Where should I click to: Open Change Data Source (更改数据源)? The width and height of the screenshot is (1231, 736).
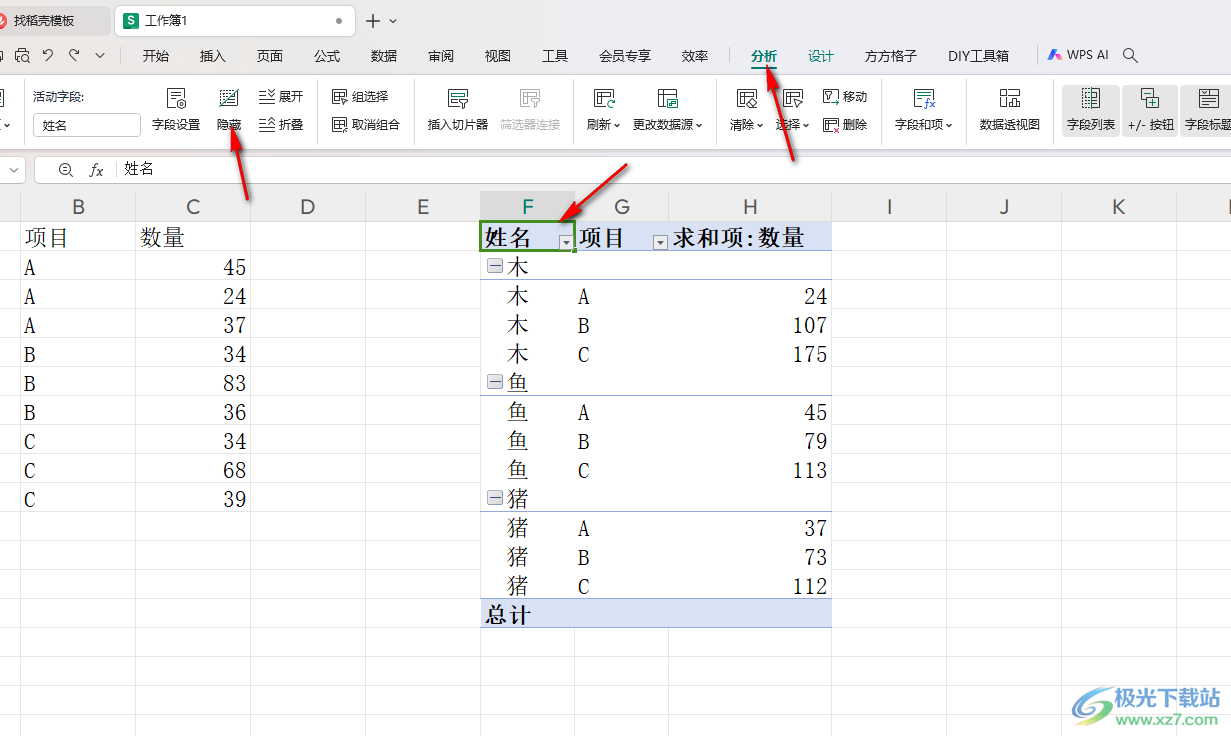[668, 111]
